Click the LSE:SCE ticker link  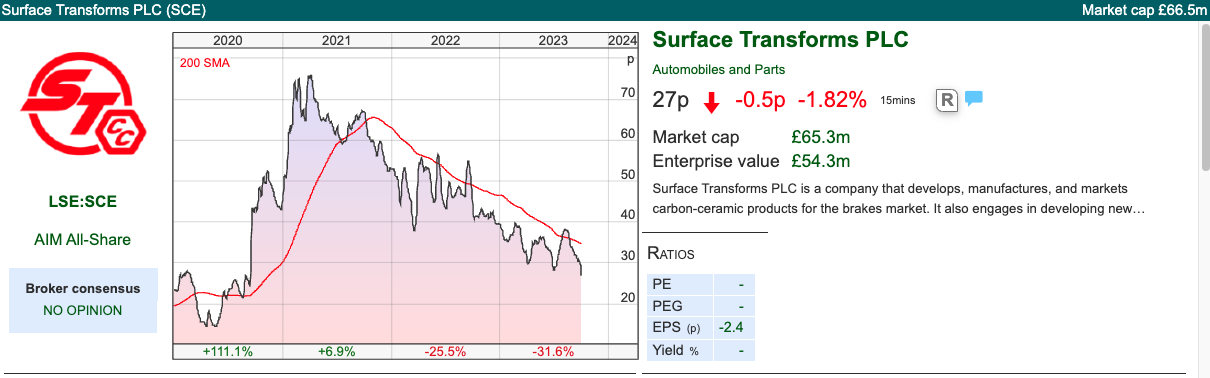(x=83, y=202)
